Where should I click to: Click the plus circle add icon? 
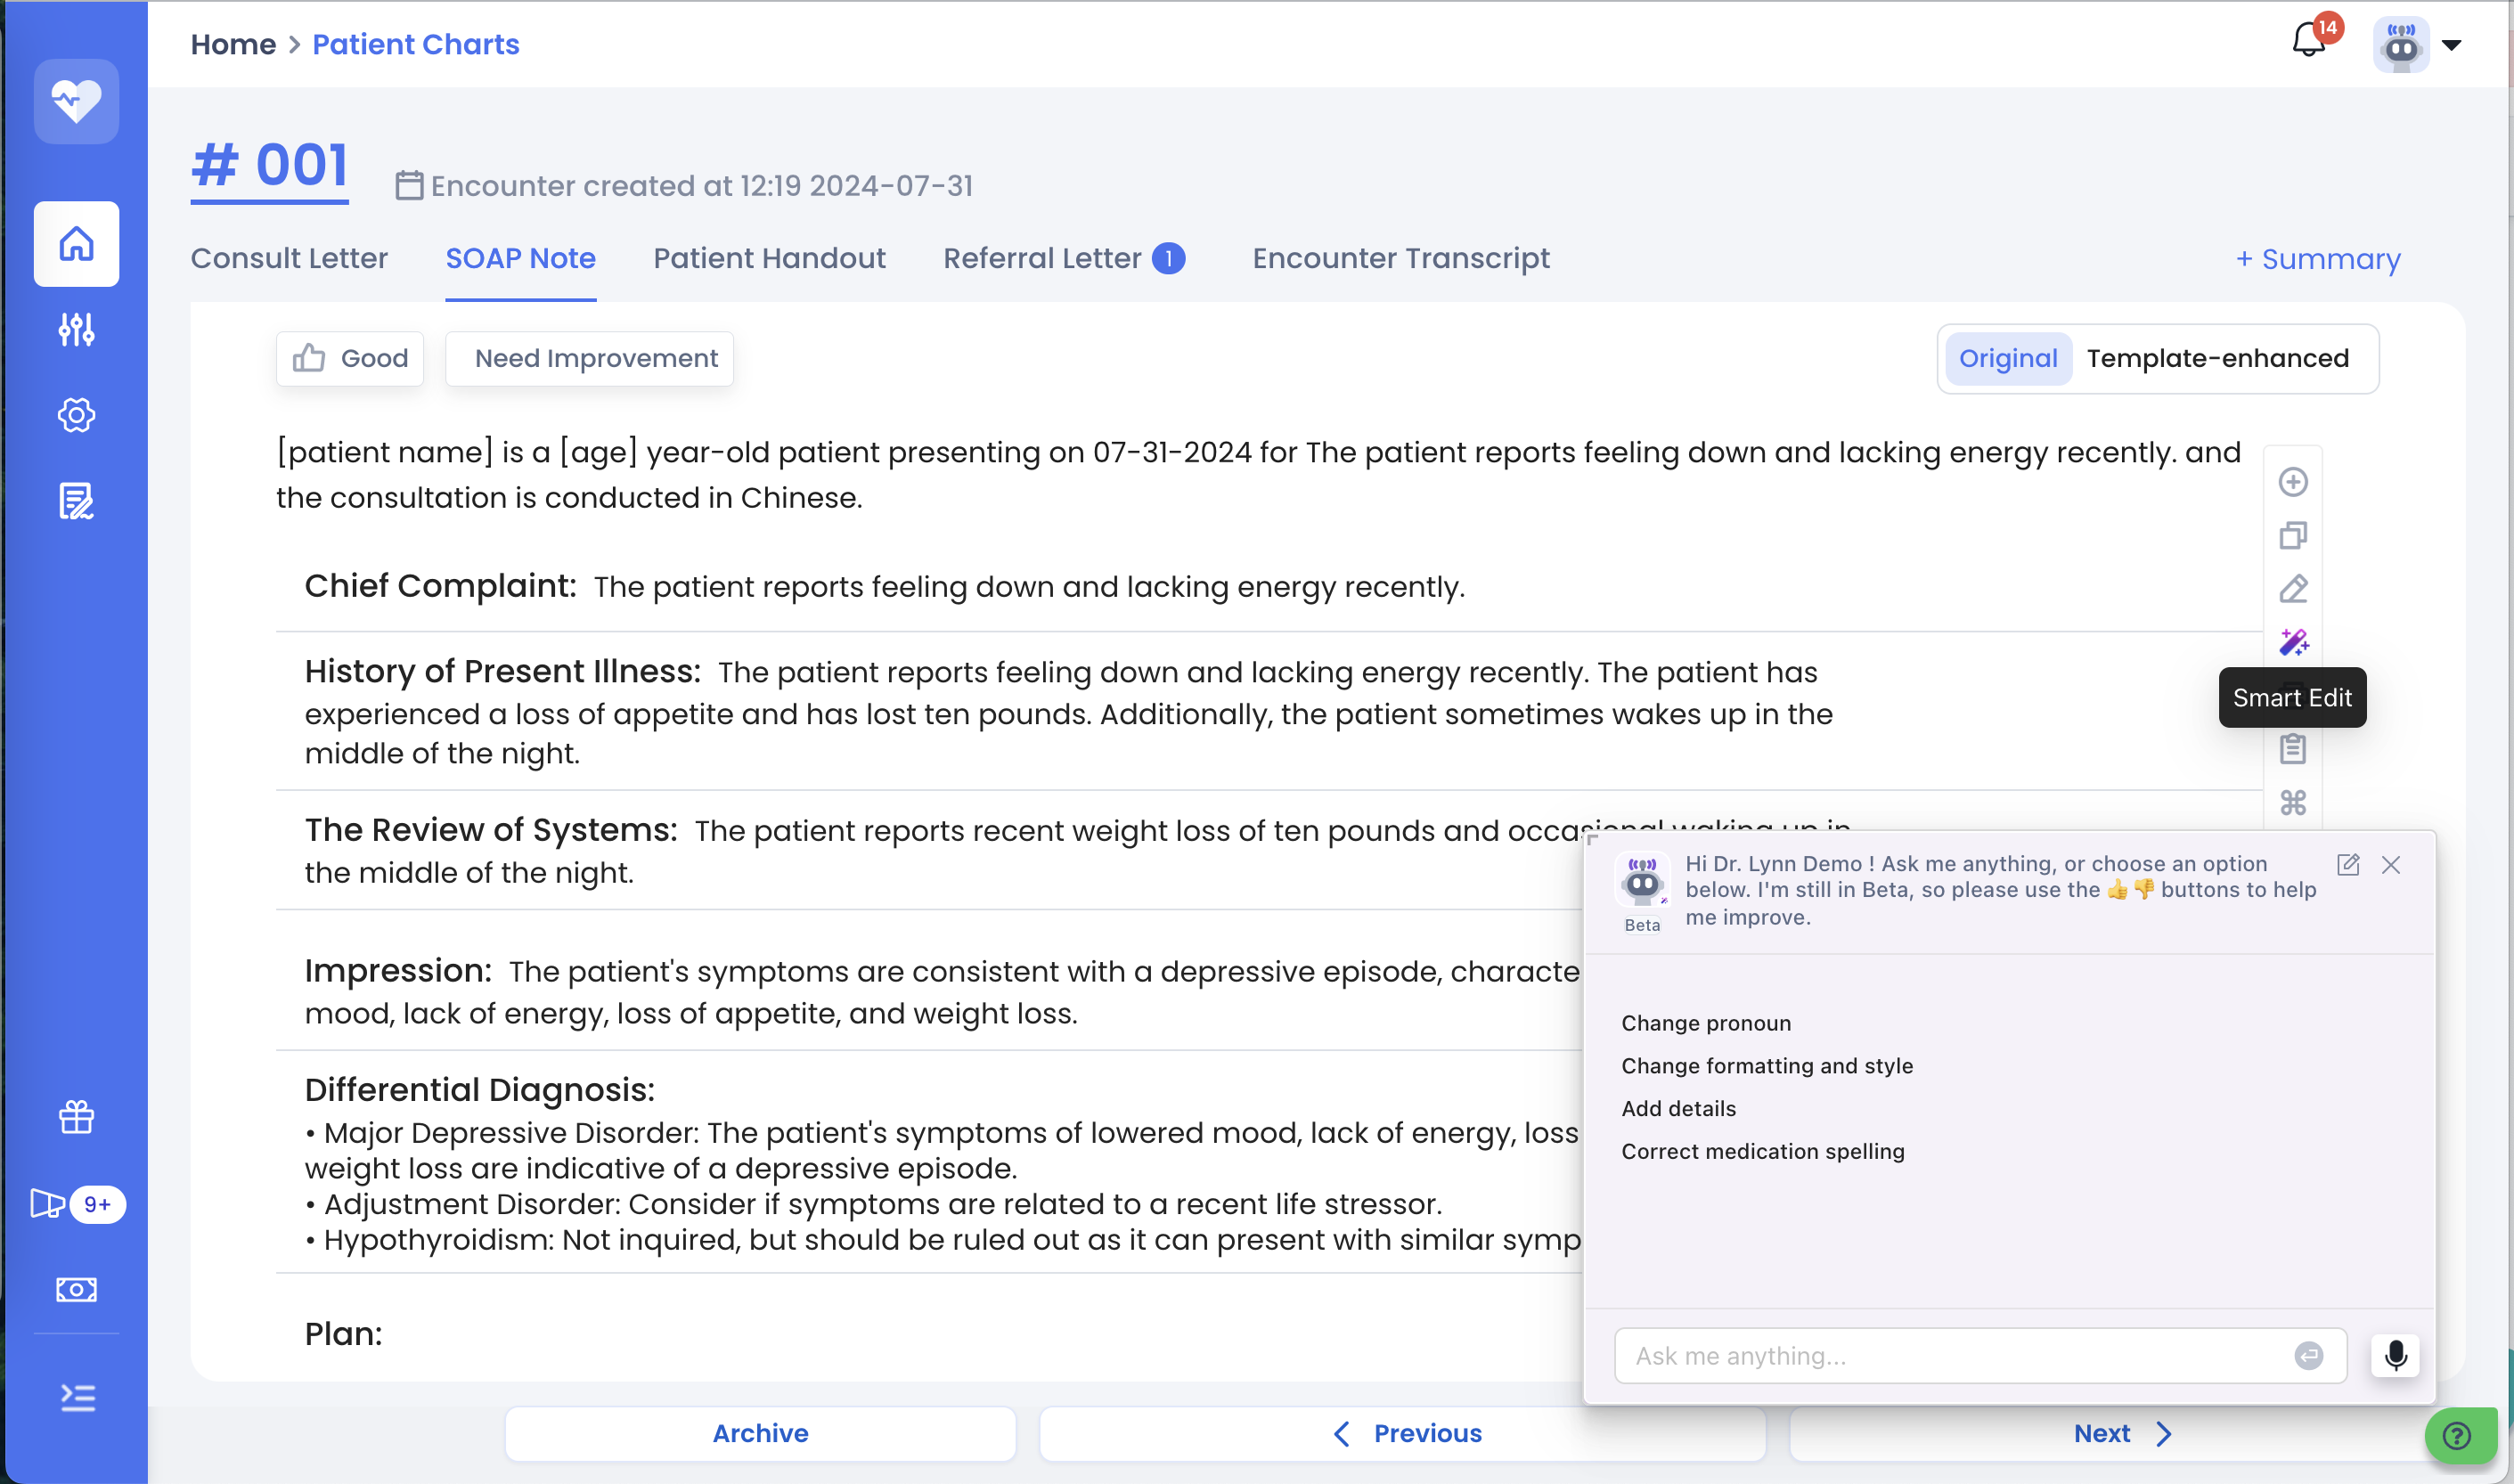[x=2292, y=482]
